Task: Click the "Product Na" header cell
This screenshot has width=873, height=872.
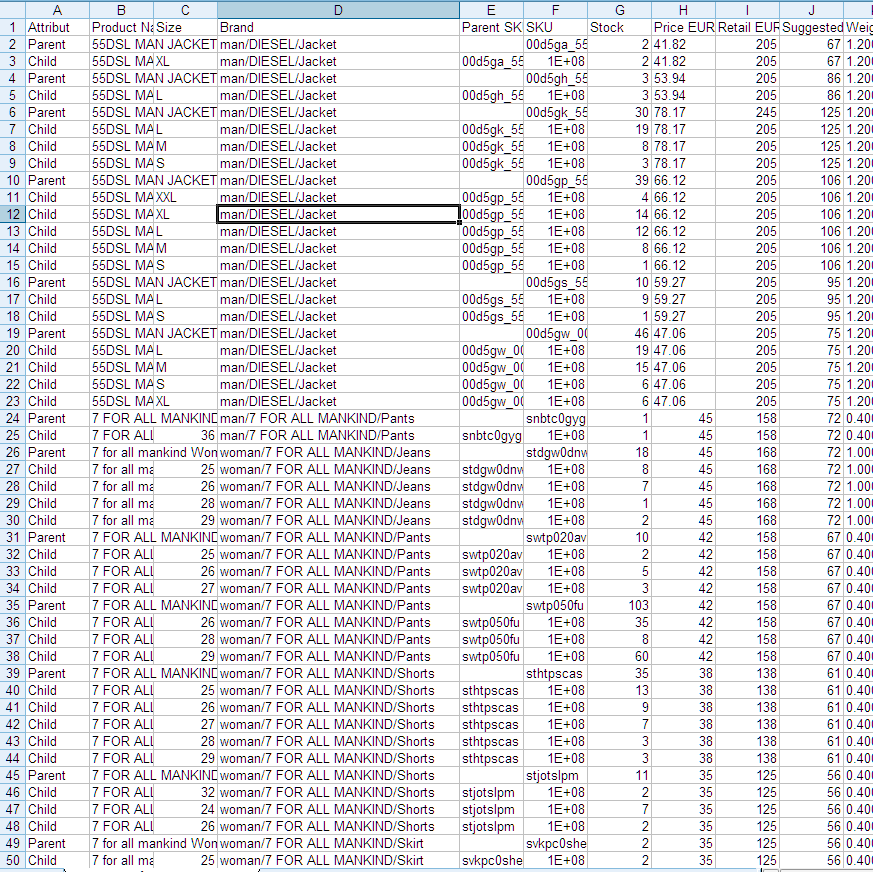Action: coord(121,27)
